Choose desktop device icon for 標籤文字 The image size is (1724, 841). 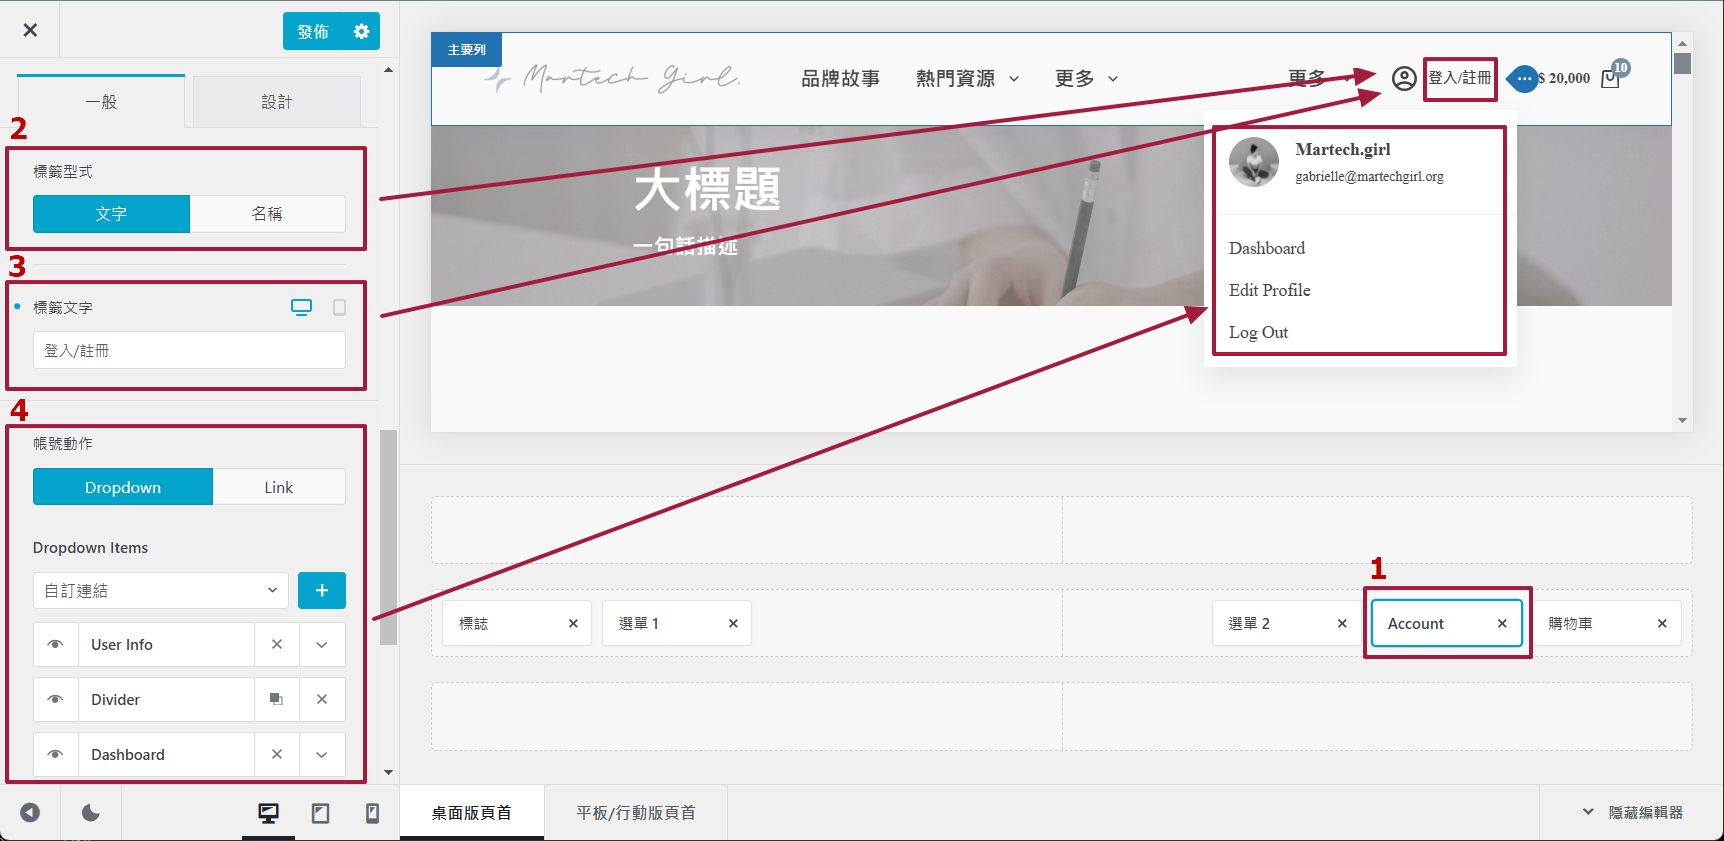click(301, 307)
